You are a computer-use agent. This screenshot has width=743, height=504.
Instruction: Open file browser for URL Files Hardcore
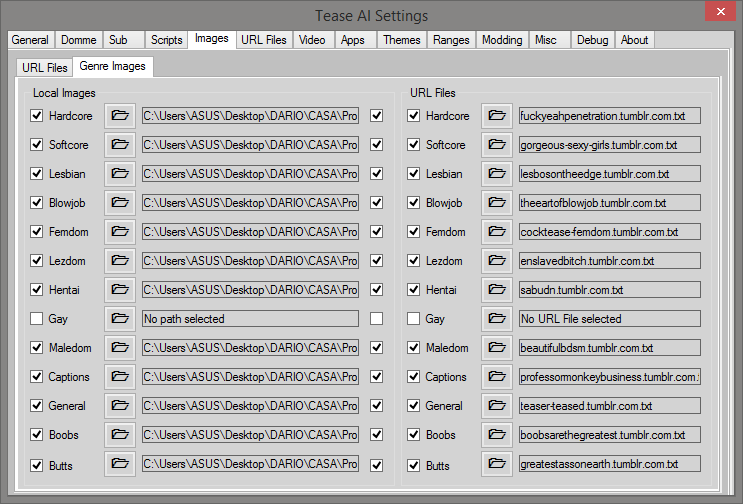(497, 116)
